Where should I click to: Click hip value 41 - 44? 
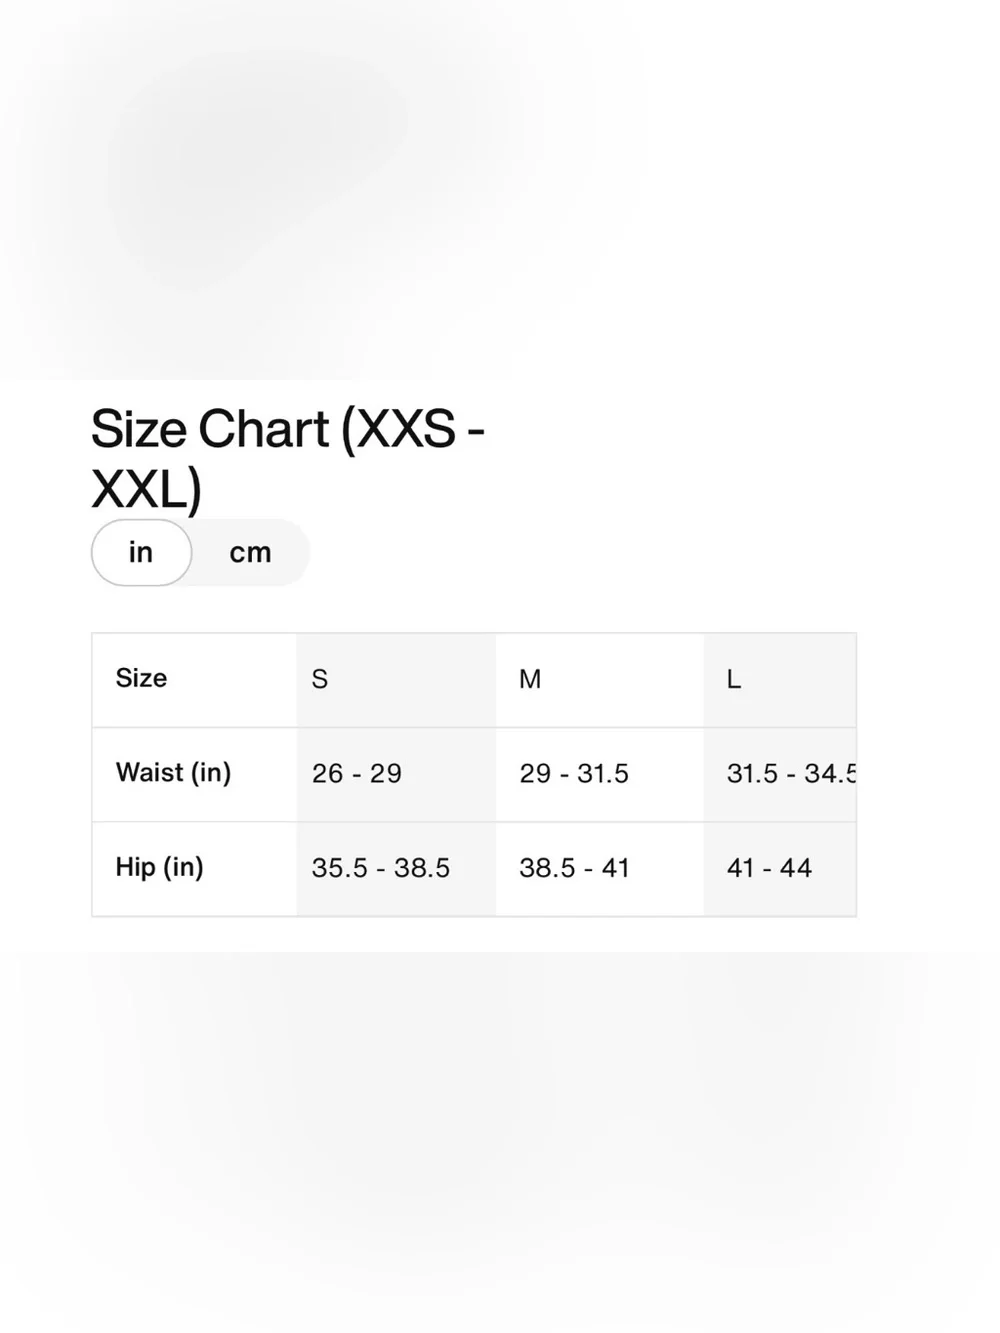pyautogui.click(x=769, y=868)
